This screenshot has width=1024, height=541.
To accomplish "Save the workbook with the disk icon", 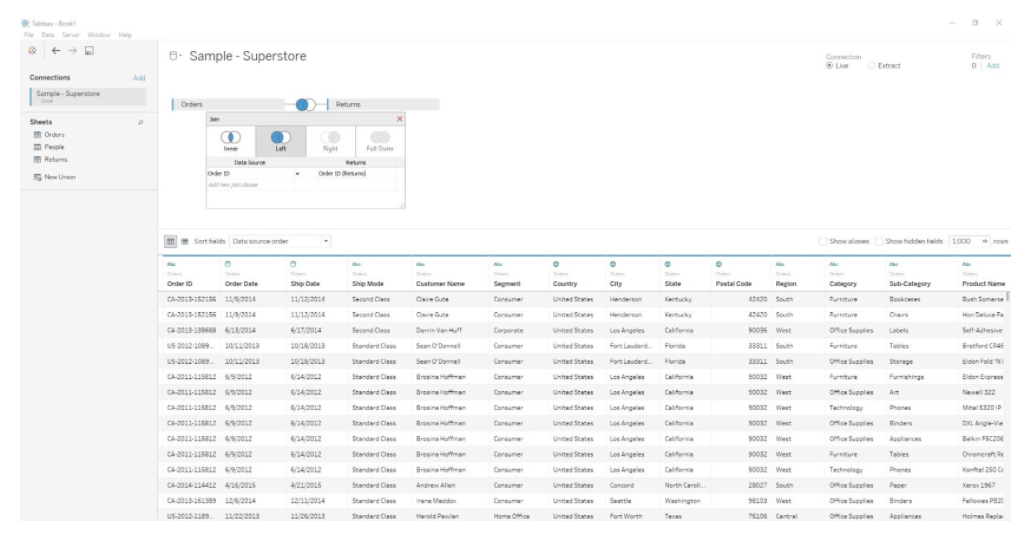I will click(x=89, y=51).
